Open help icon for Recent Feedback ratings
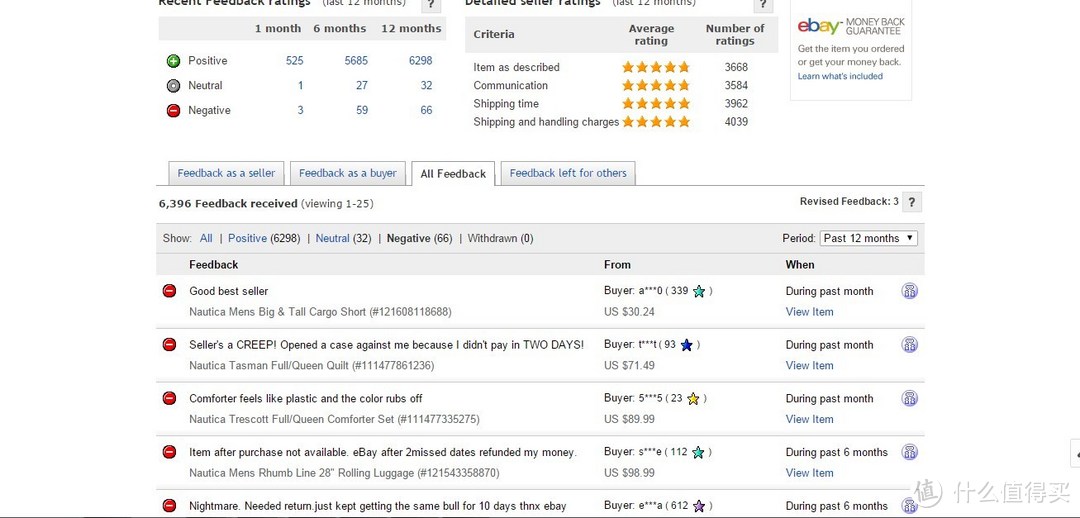This screenshot has height=518, width=1080. pos(430,4)
